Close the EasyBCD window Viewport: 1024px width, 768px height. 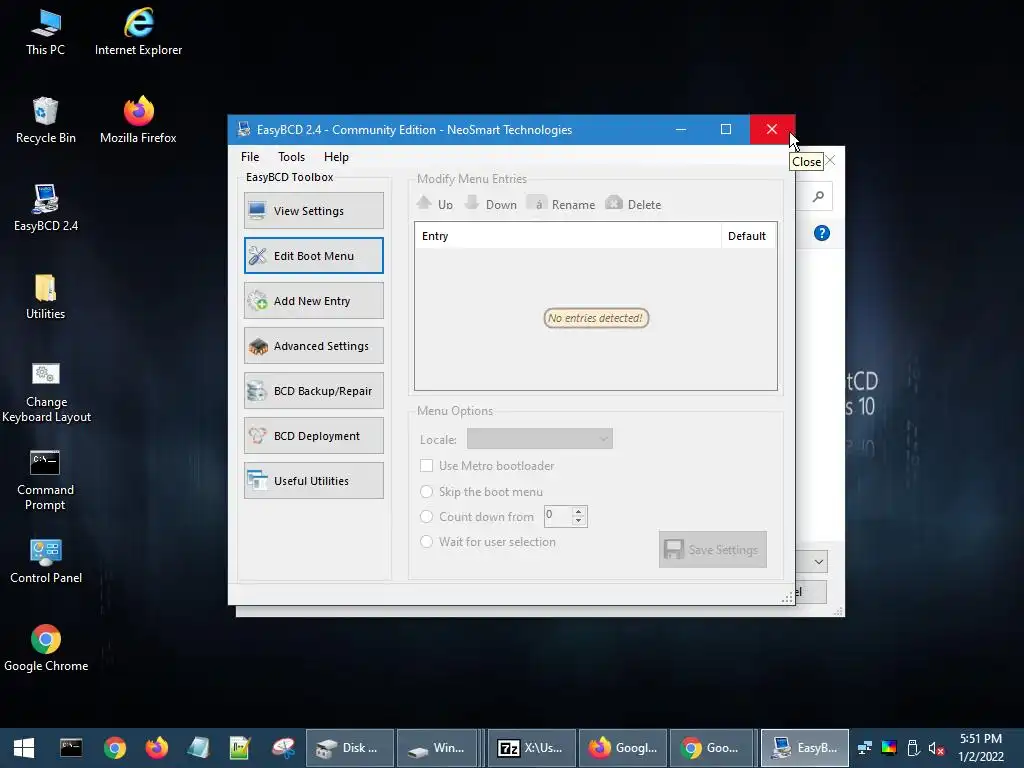[772, 129]
